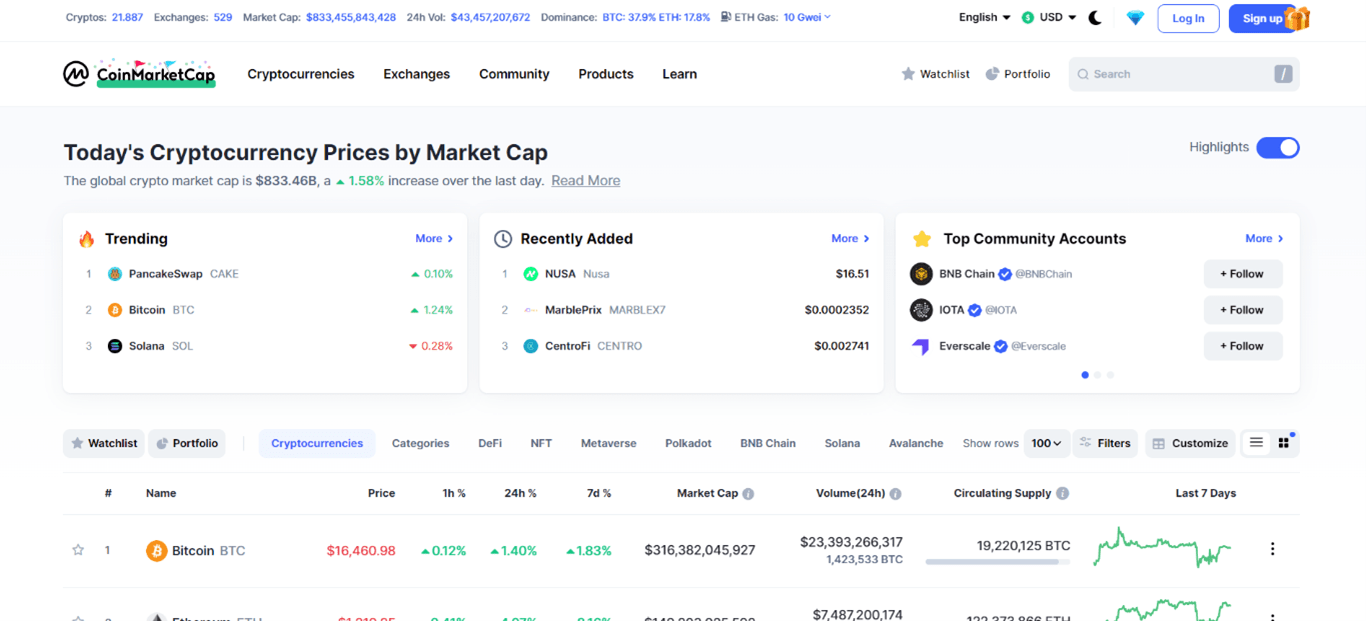This screenshot has width=1366, height=621.
Task: Click Bitcoin Last 7 Days sparkline chart
Action: click(x=1164, y=548)
